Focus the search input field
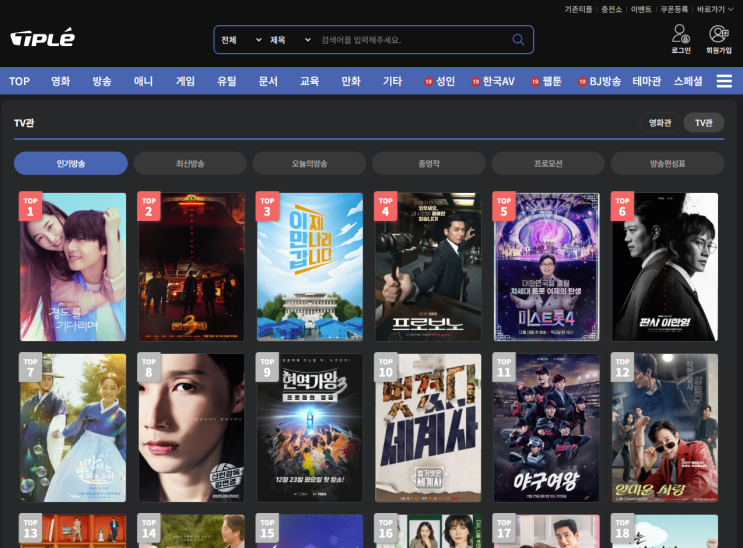 [x=412, y=40]
